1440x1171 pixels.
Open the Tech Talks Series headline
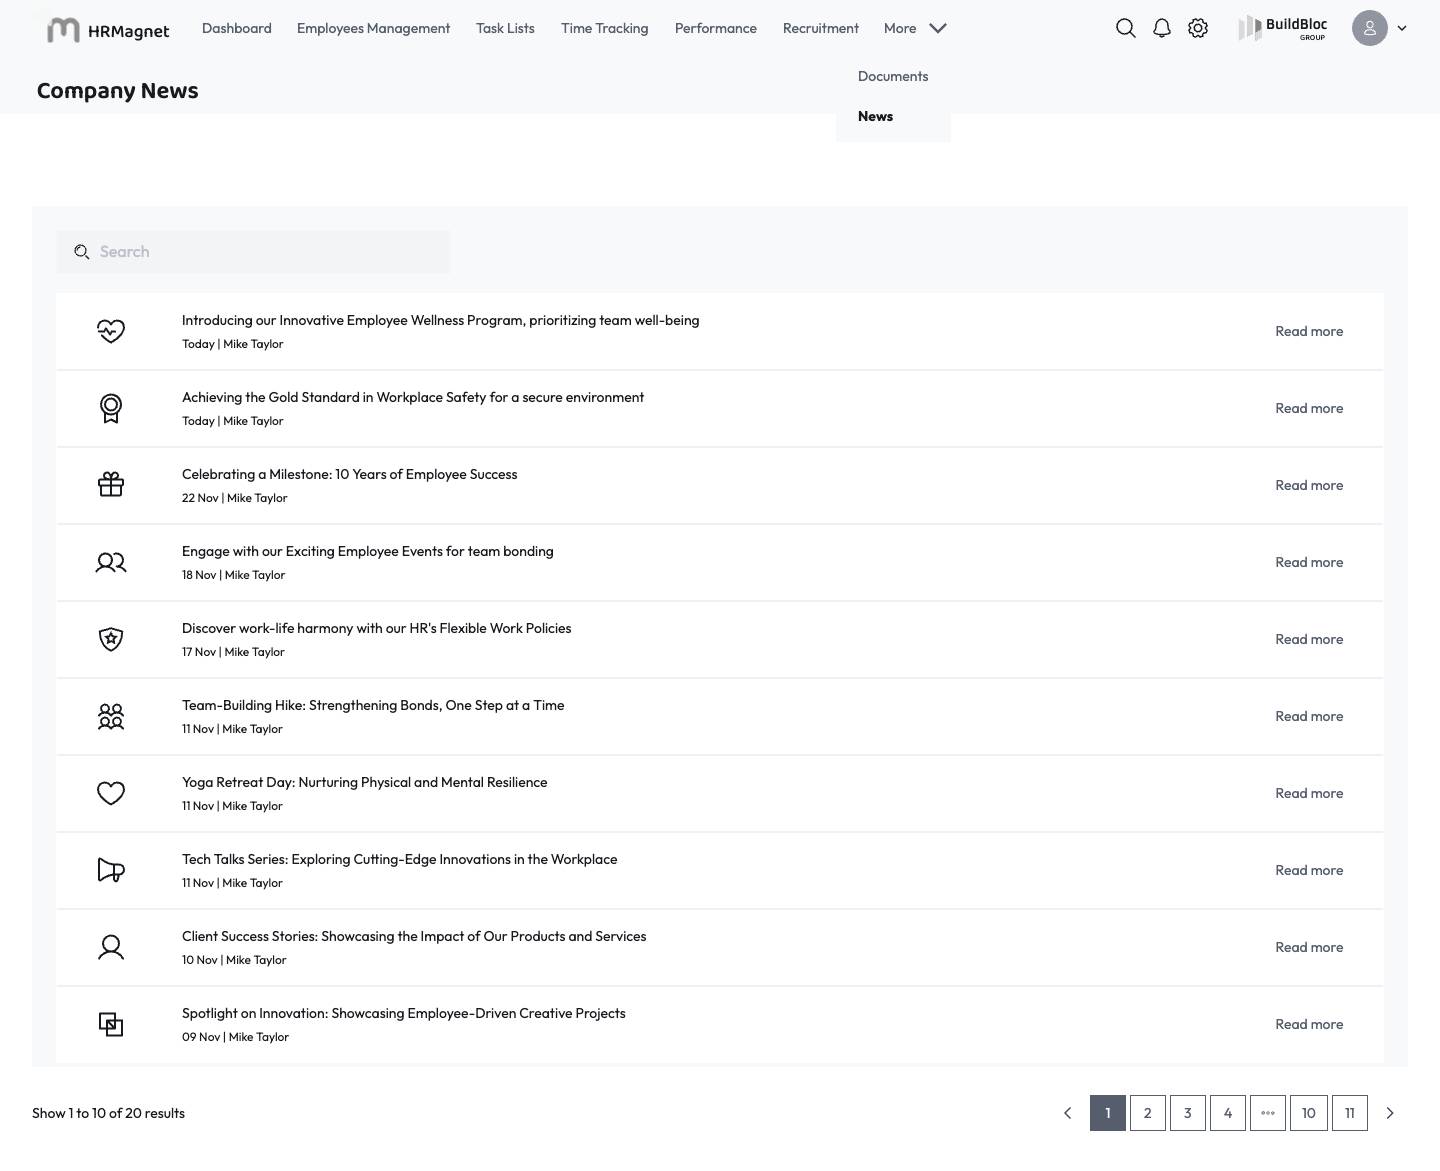click(x=400, y=859)
